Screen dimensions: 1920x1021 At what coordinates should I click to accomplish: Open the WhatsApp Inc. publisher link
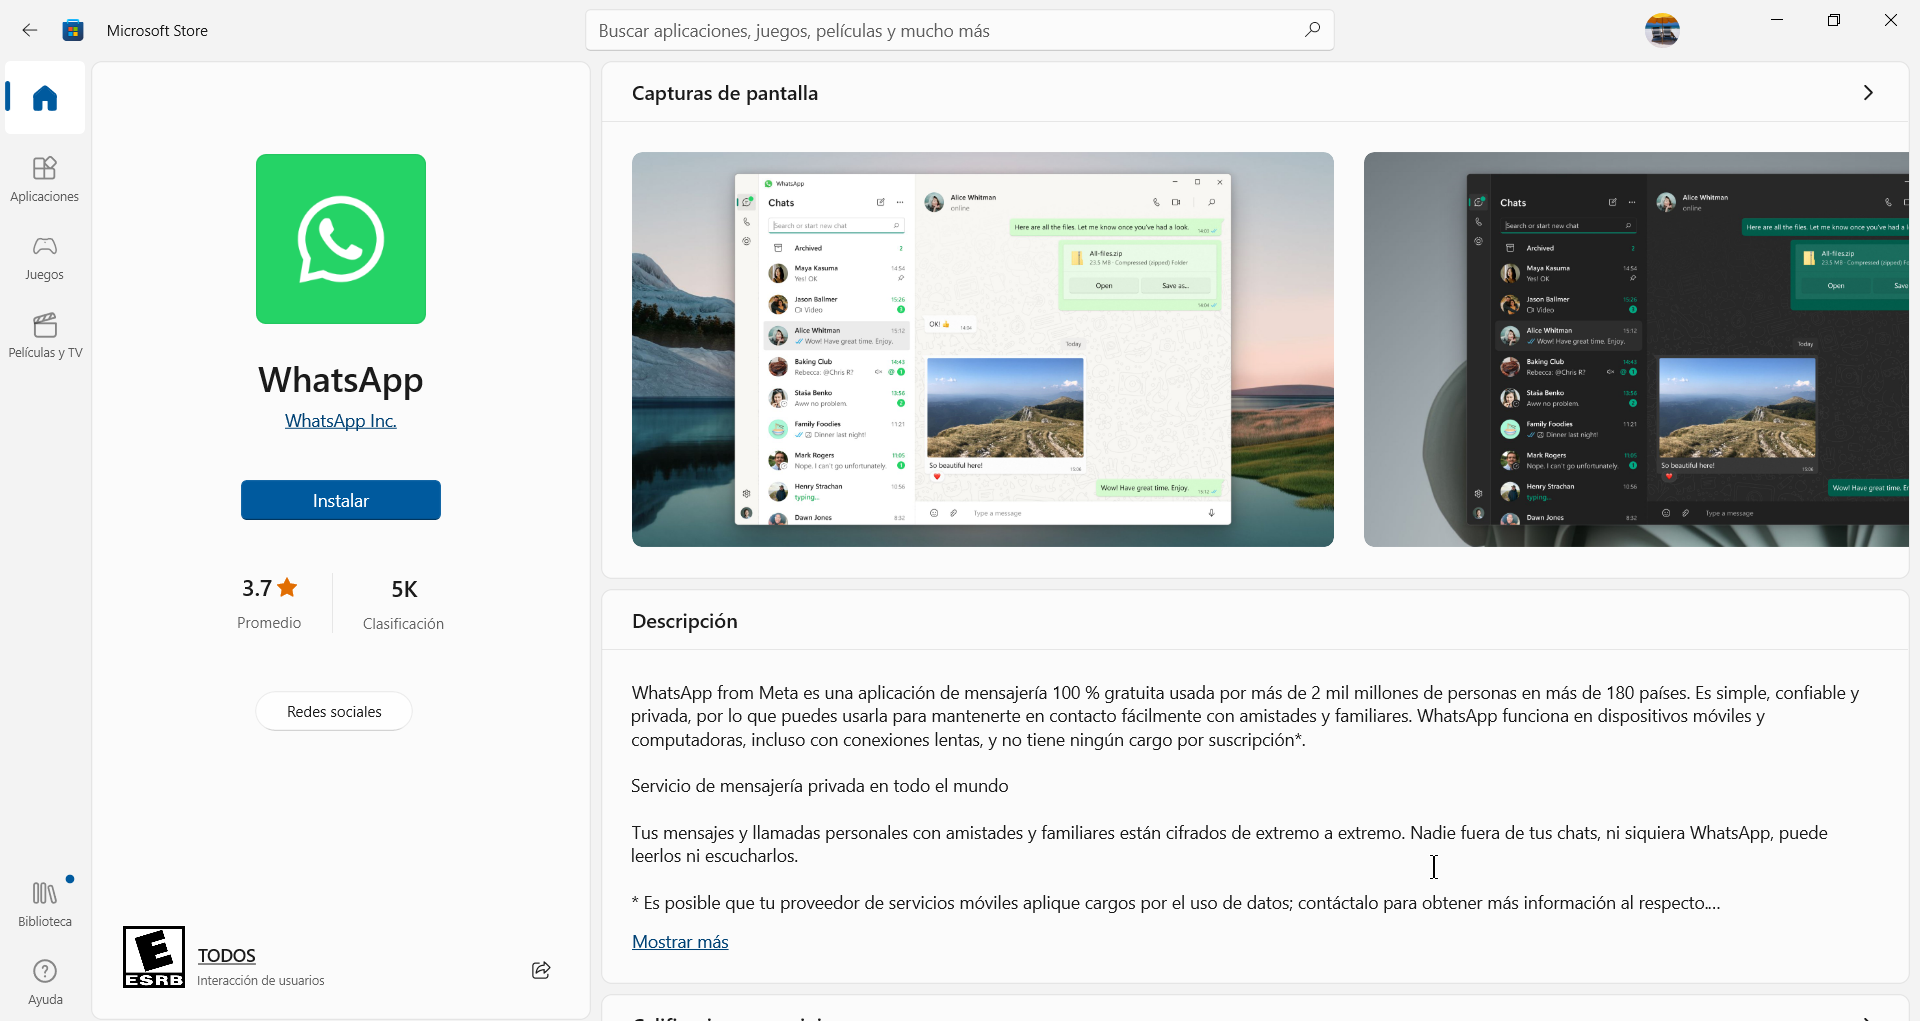pyautogui.click(x=341, y=421)
